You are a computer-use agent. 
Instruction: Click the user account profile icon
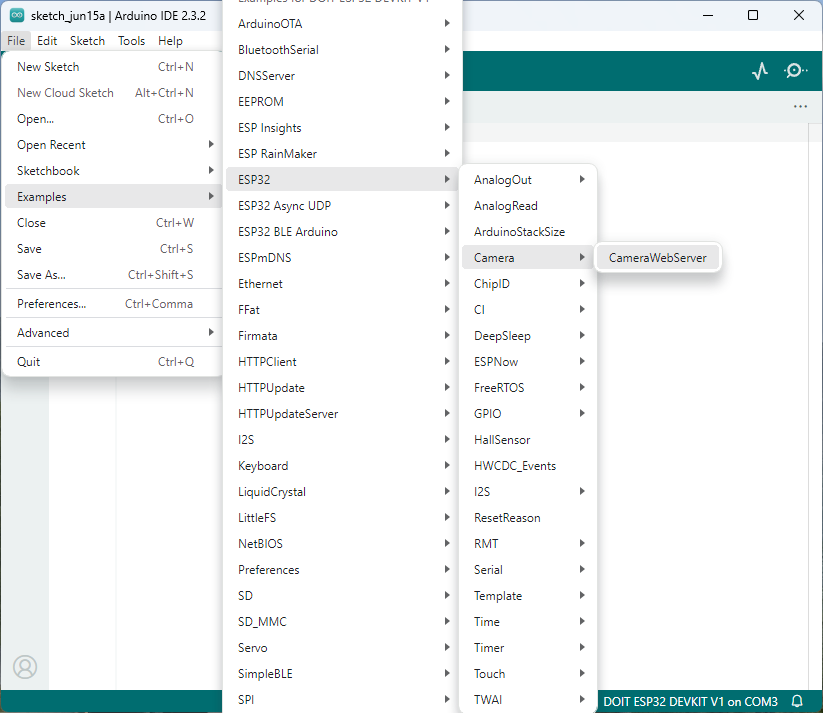click(25, 666)
